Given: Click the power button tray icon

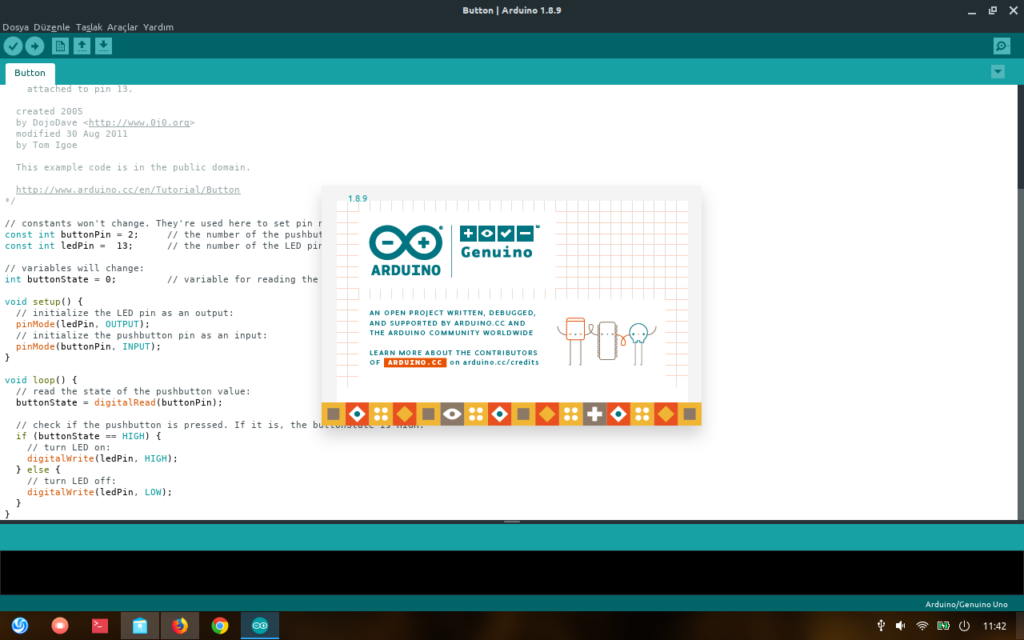Looking at the screenshot, I should [x=965, y=626].
